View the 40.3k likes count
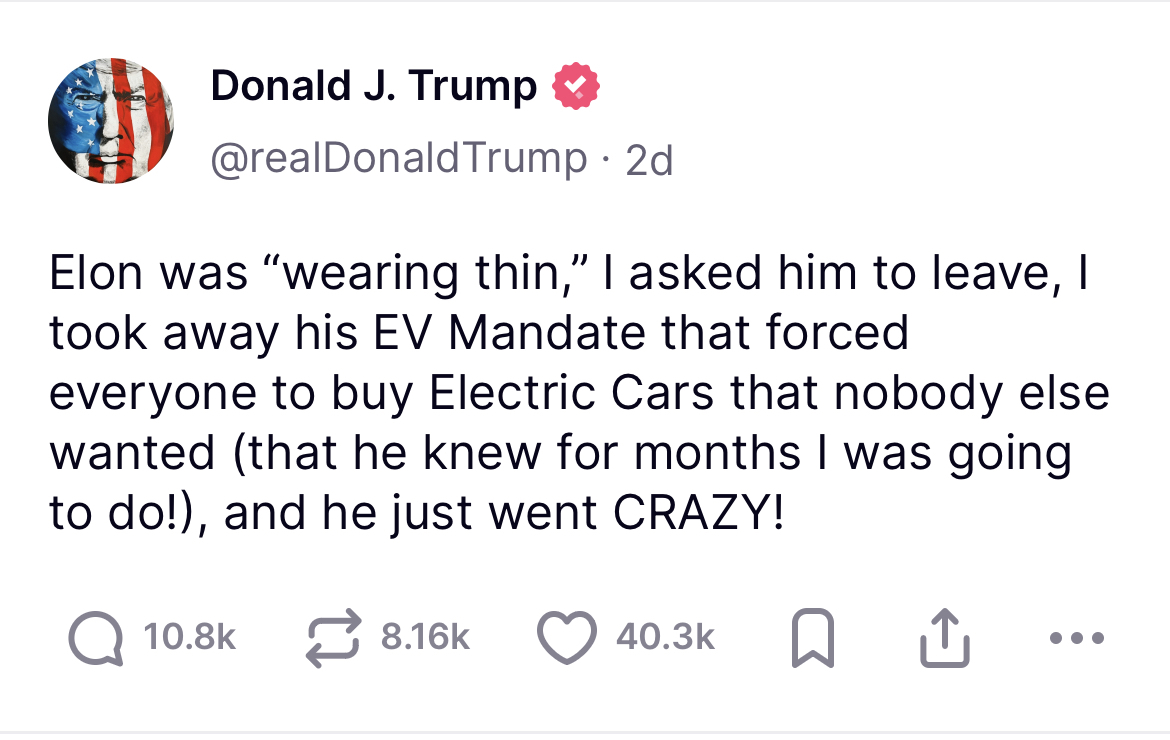The image size is (1170, 740). coord(666,638)
